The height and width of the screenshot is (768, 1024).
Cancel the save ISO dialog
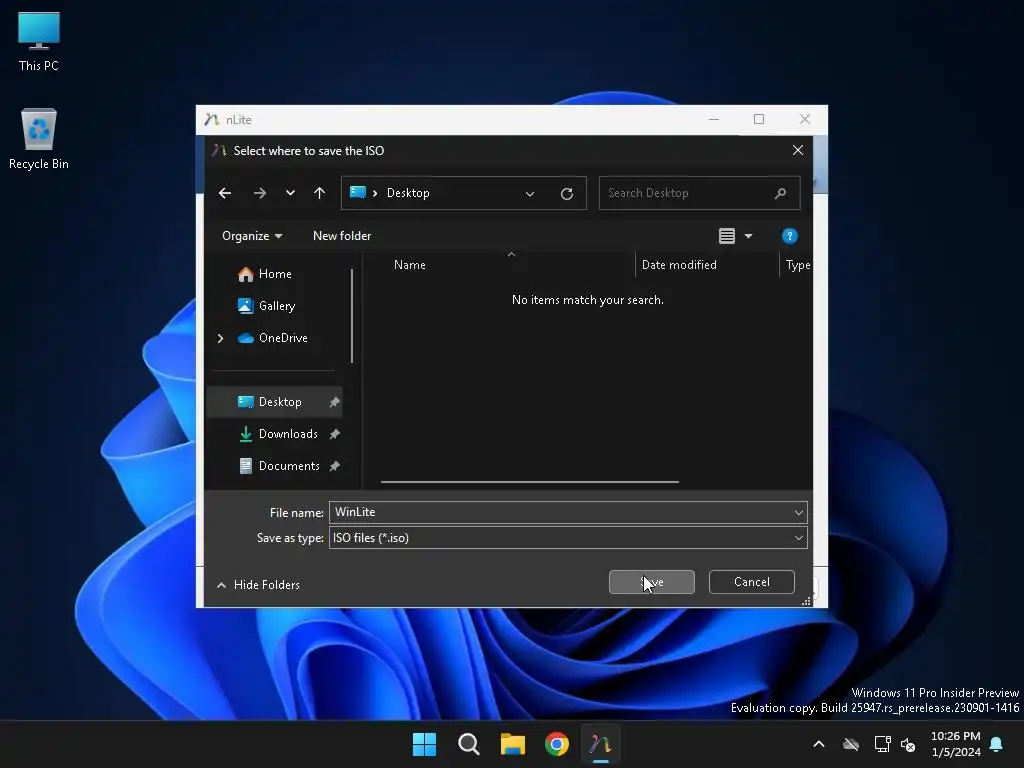752,583
